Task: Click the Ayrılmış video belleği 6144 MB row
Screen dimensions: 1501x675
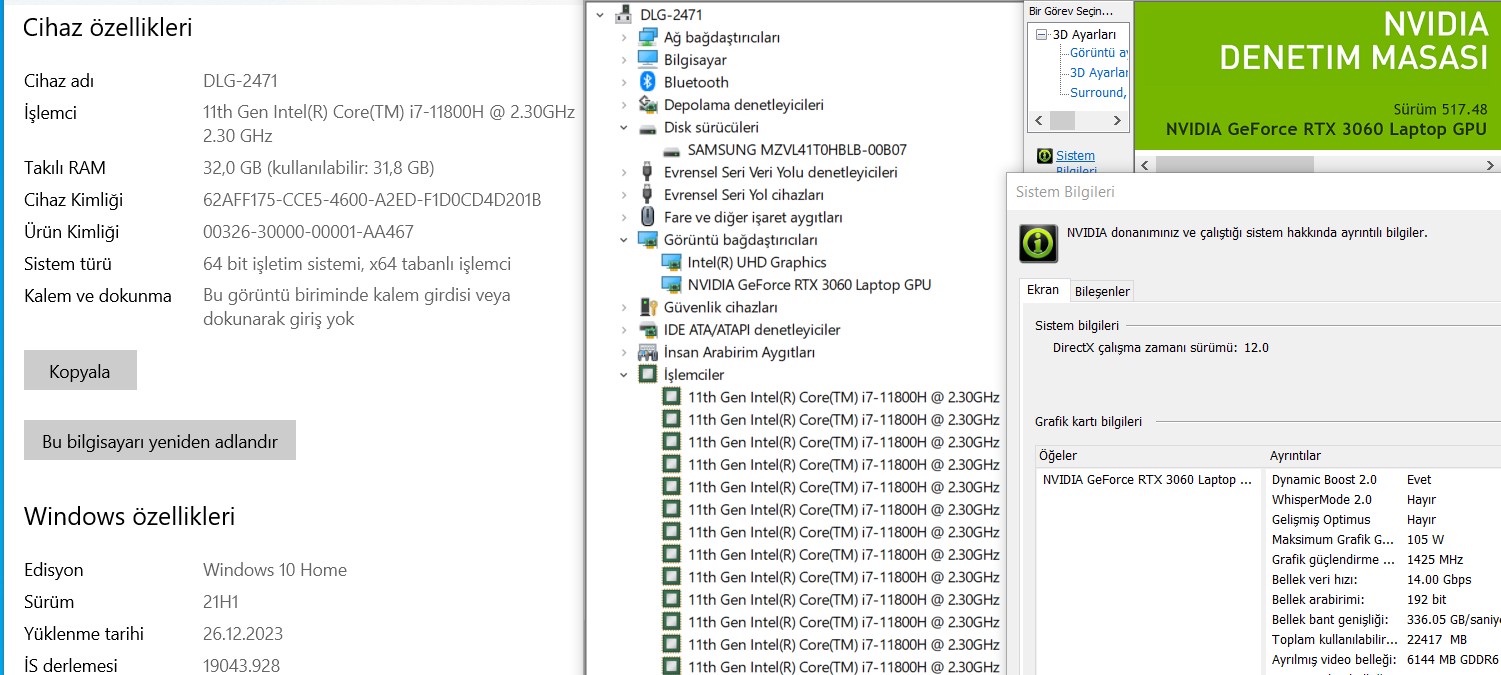Action: click(1384, 659)
